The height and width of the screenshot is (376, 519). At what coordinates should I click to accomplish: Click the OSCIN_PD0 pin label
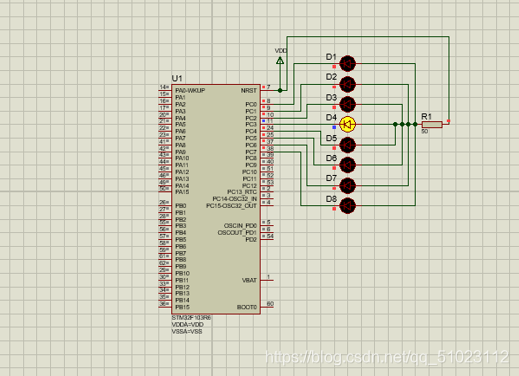[240, 226]
